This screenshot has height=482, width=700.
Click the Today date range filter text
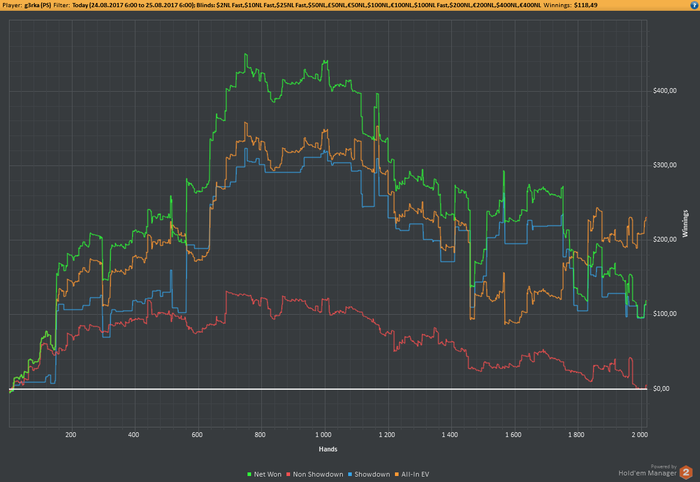[x=133, y=5]
